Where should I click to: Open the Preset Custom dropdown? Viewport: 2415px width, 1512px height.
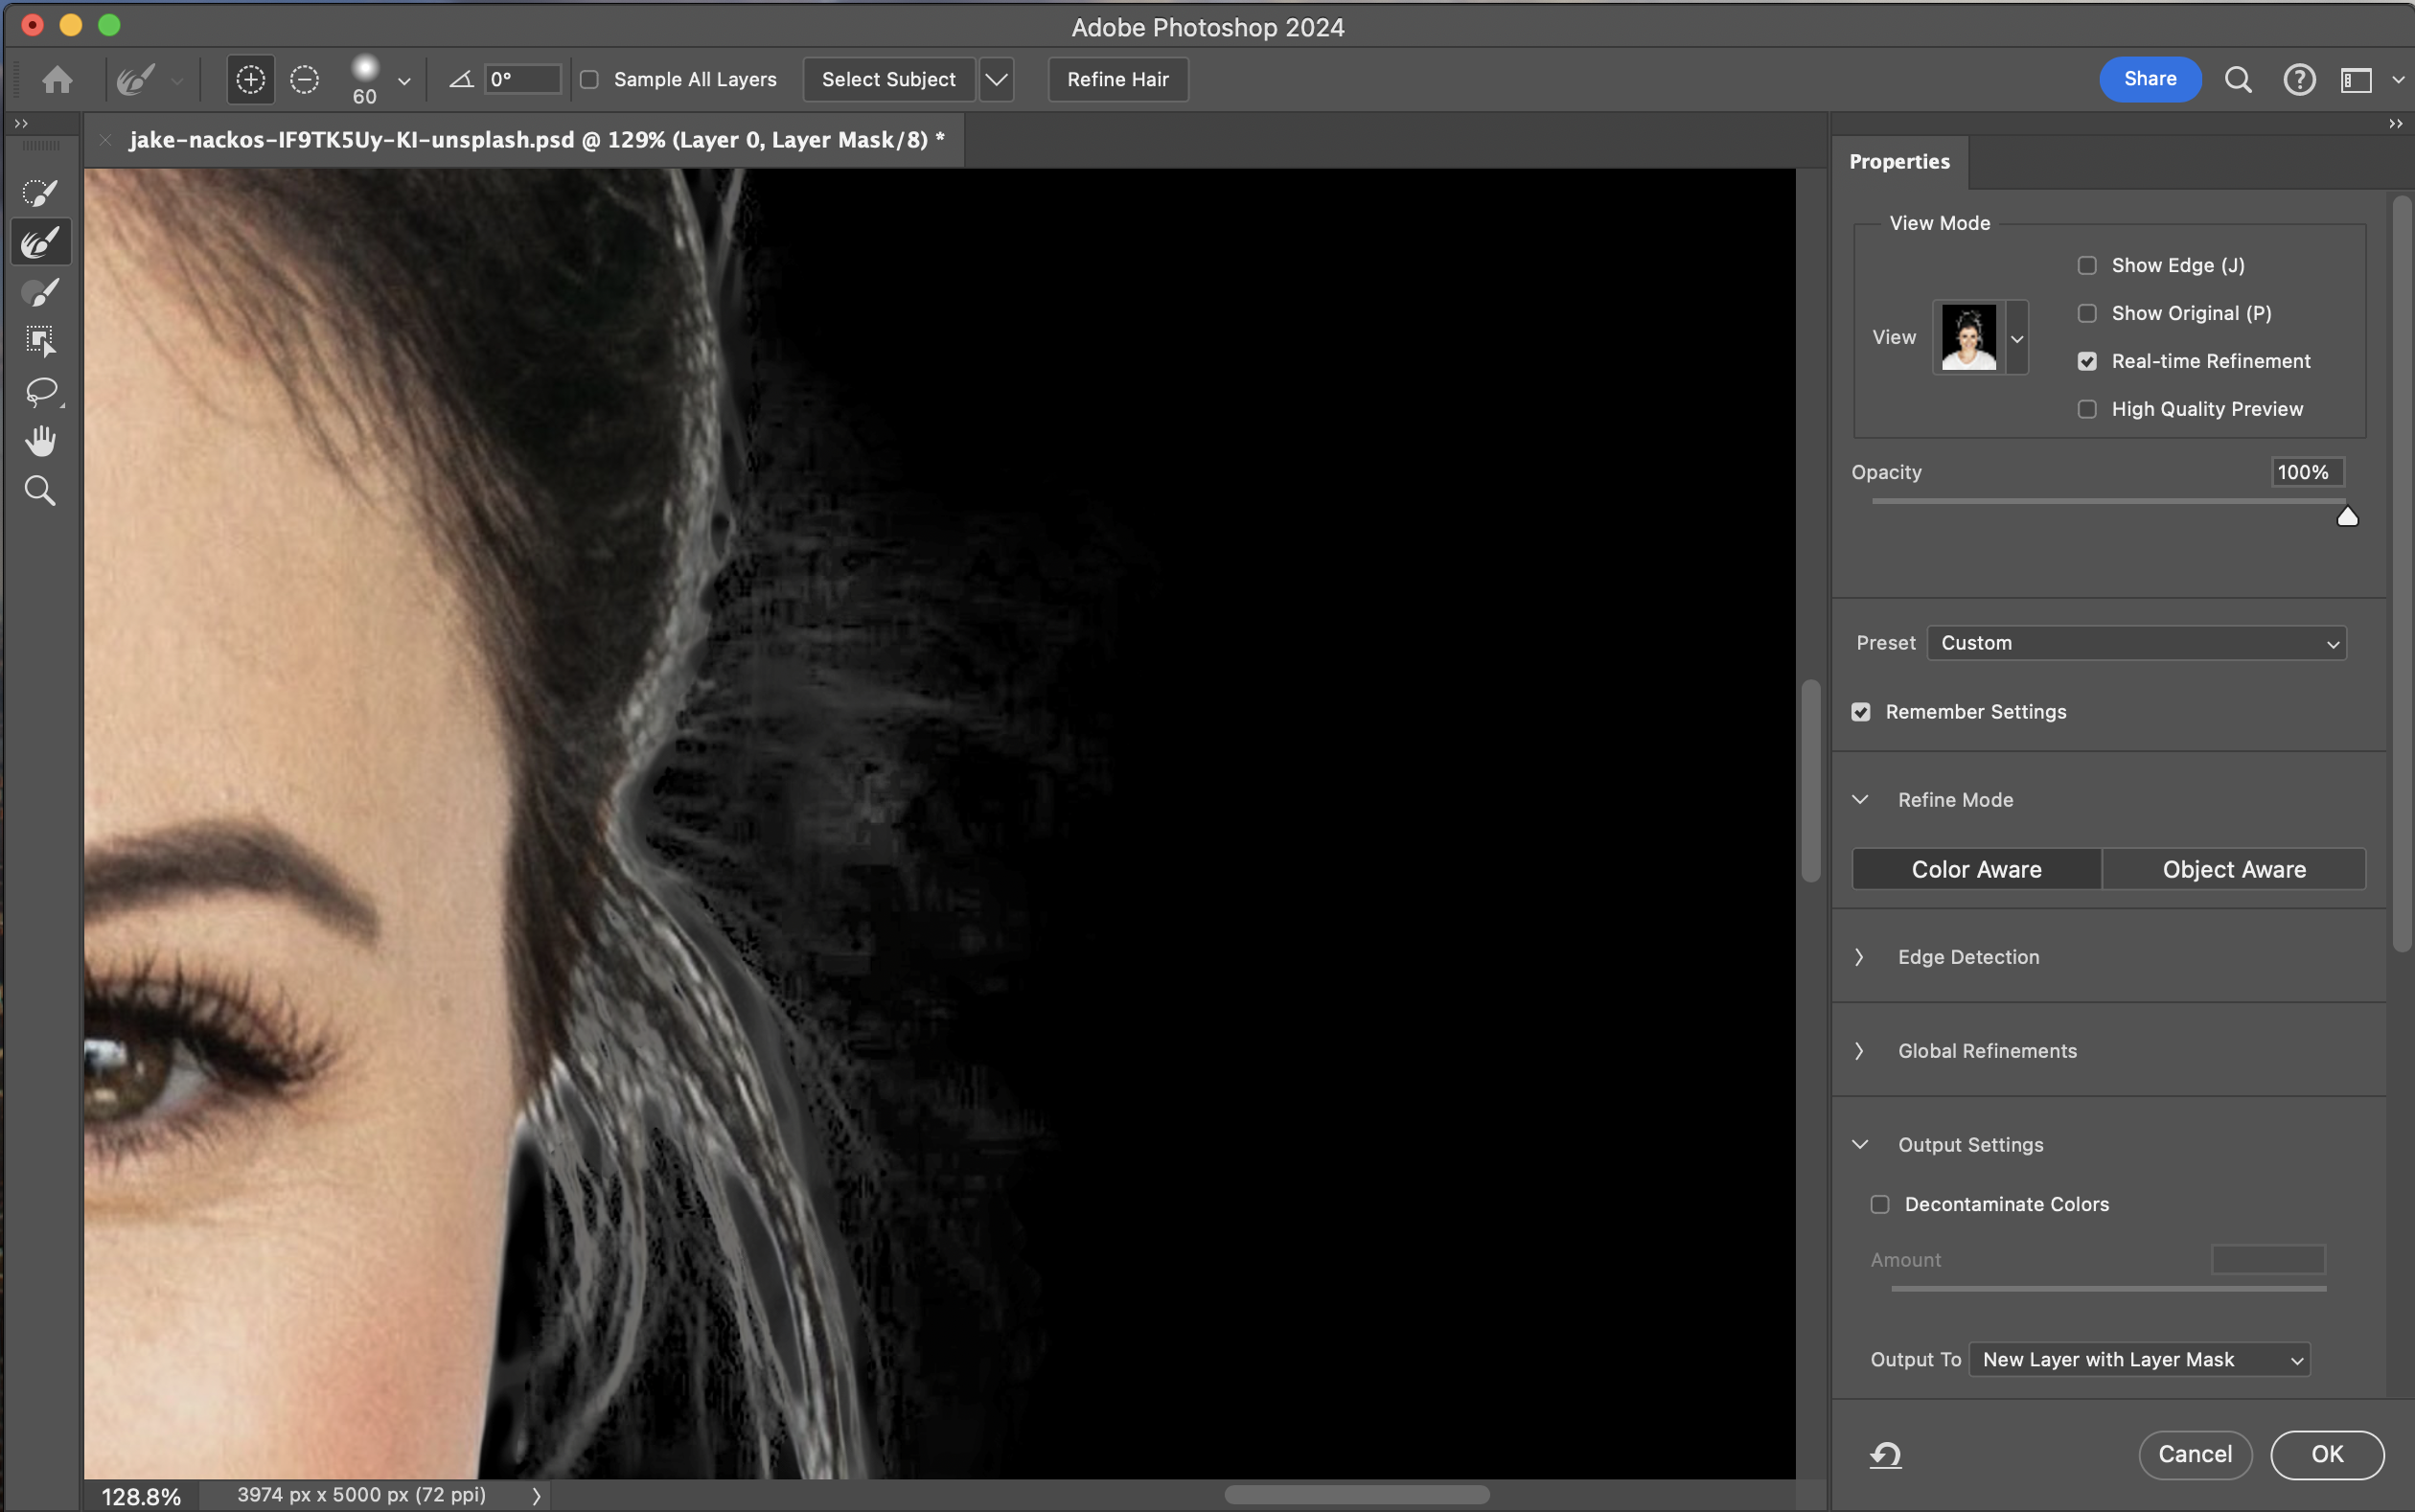[2136, 643]
